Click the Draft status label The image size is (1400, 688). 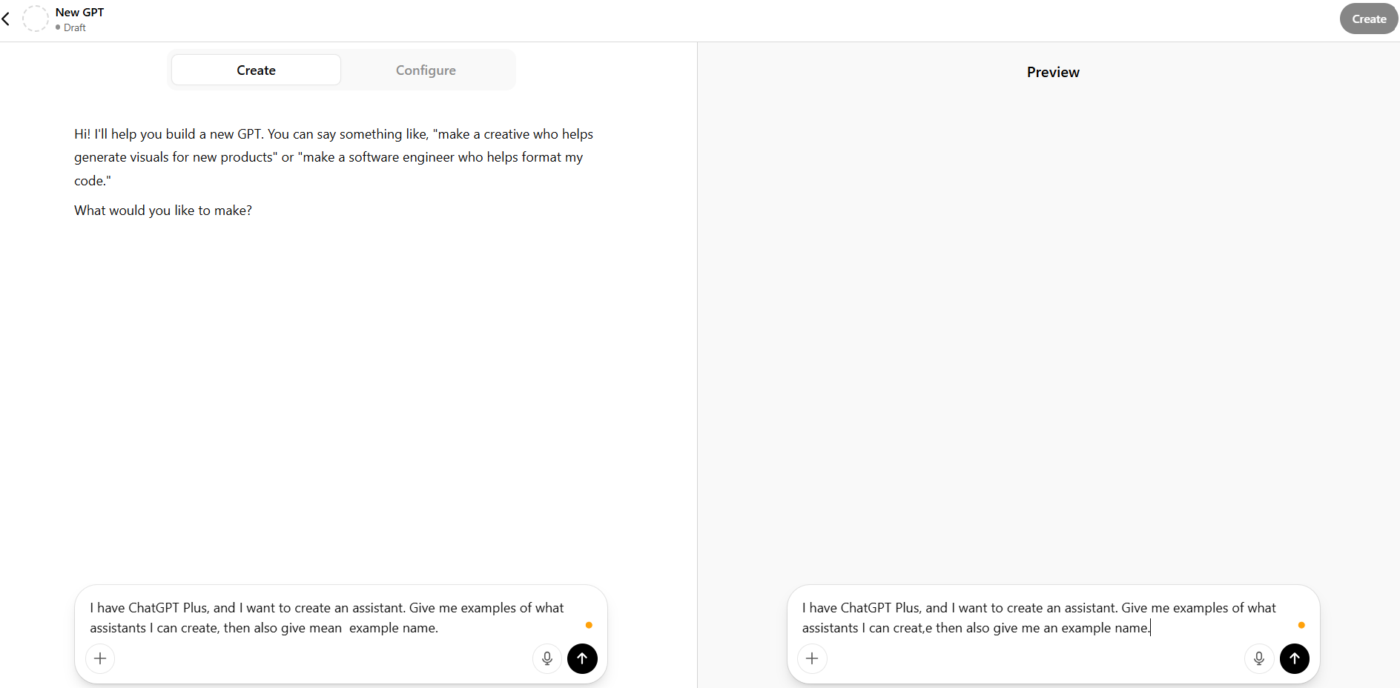pos(71,28)
